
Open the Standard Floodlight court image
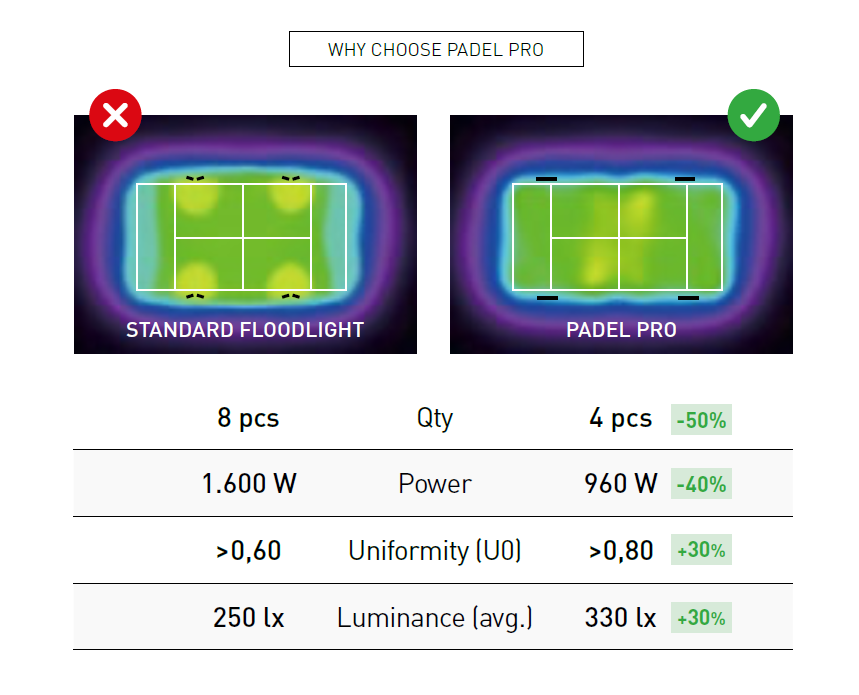pyautogui.click(x=245, y=236)
